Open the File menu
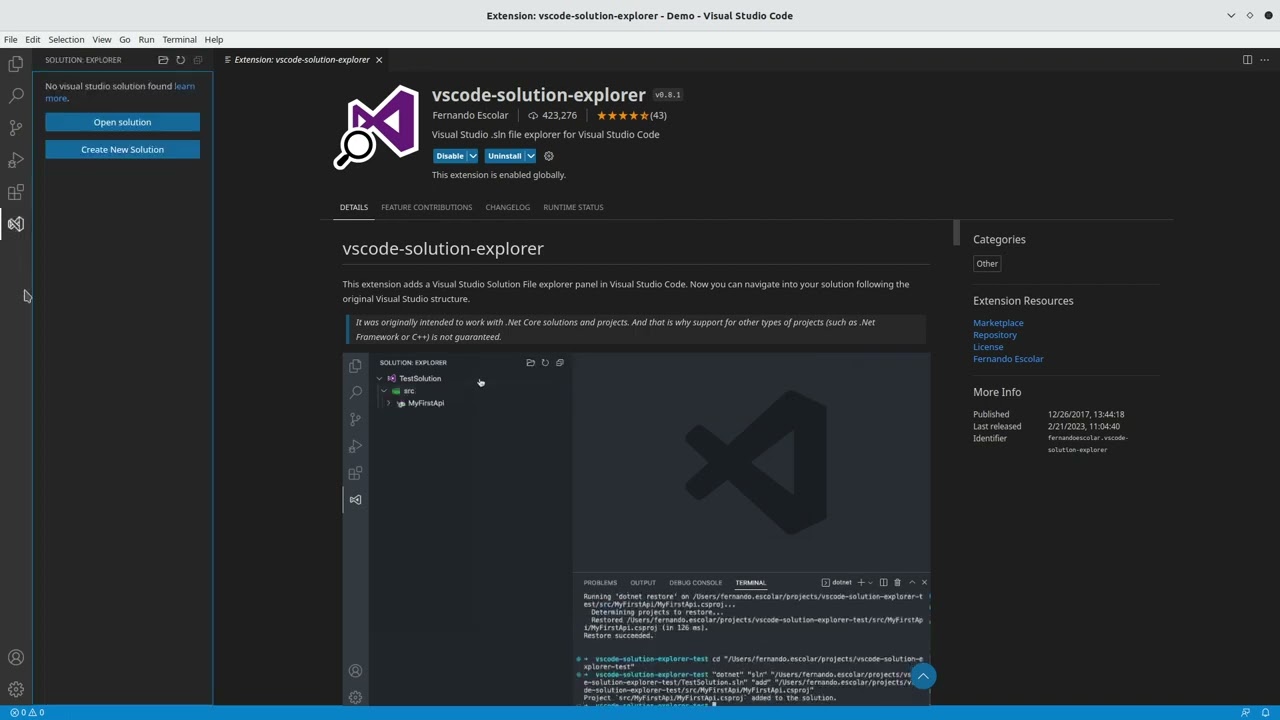 point(10,39)
